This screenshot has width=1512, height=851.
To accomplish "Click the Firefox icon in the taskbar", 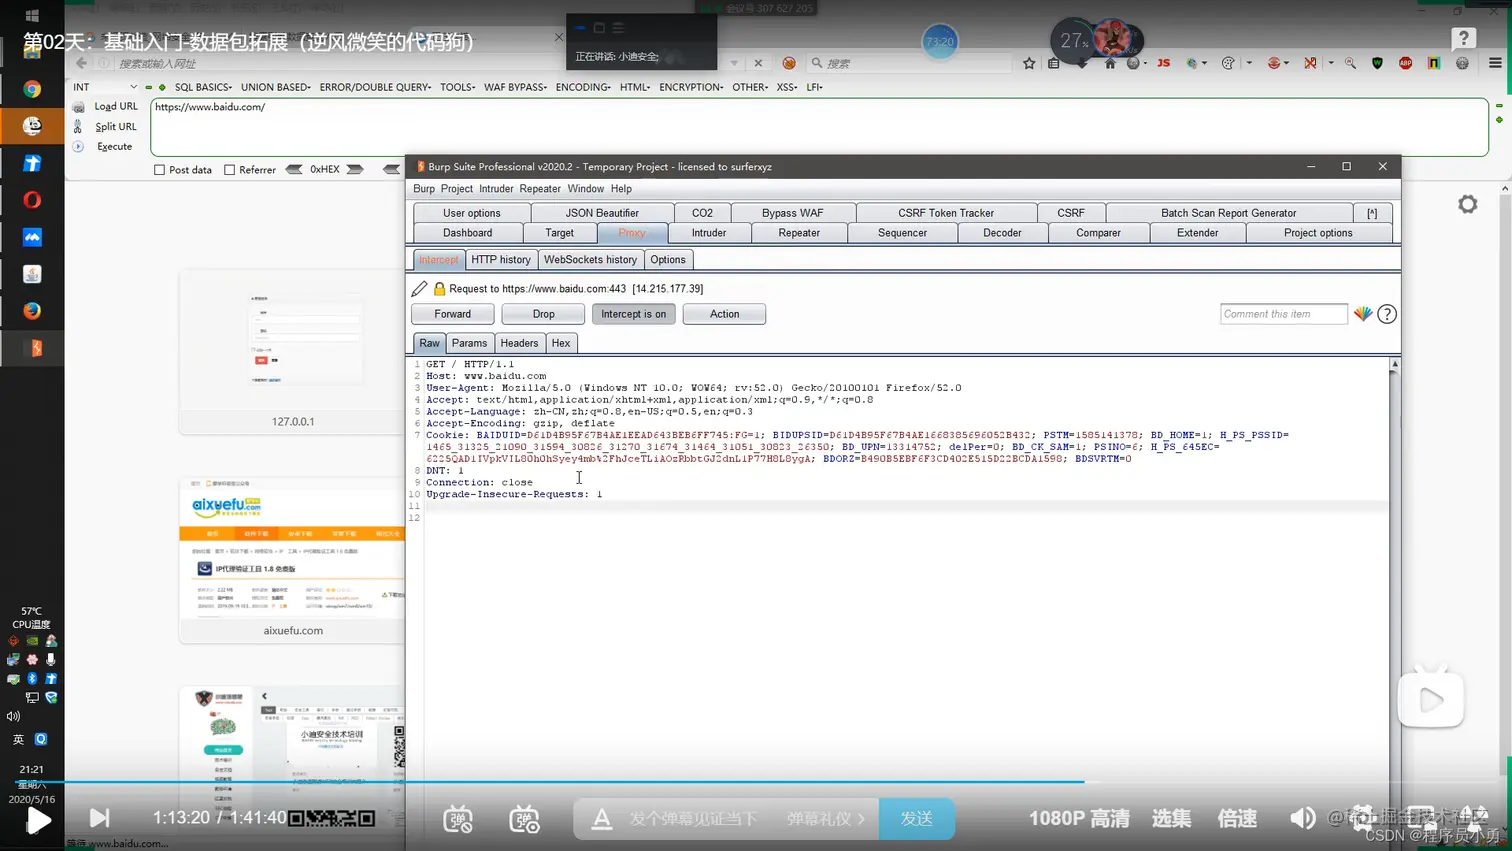I will pos(32,311).
